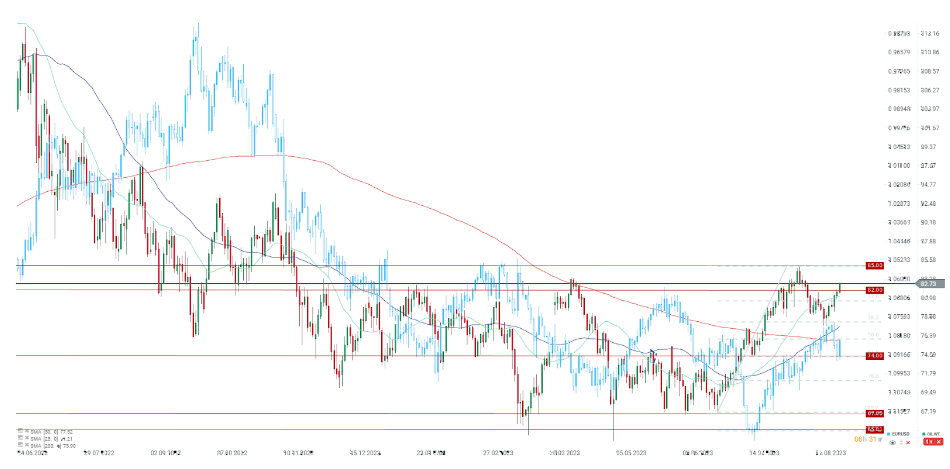Click the current price tag 82.73
950x469 pixels.
[931, 284]
